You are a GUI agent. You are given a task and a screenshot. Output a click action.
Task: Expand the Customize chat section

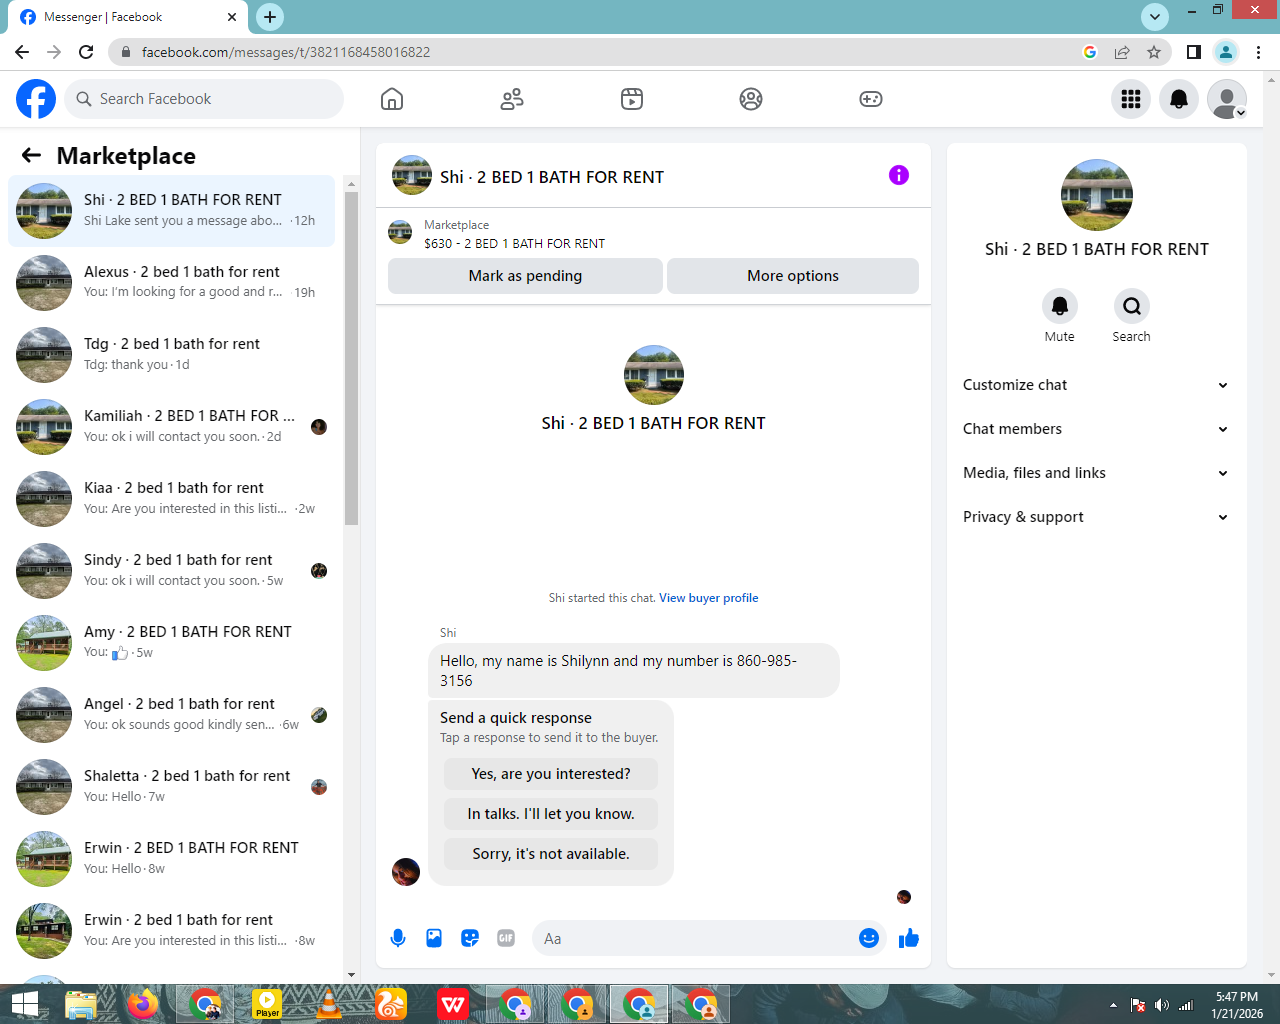pyautogui.click(x=1096, y=385)
